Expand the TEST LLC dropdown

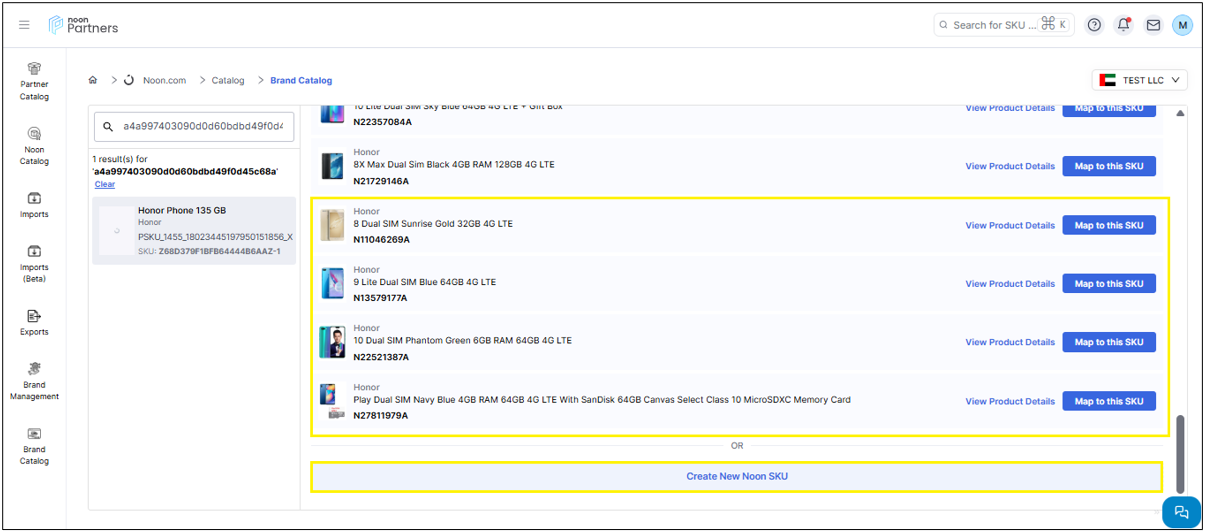(1140, 80)
